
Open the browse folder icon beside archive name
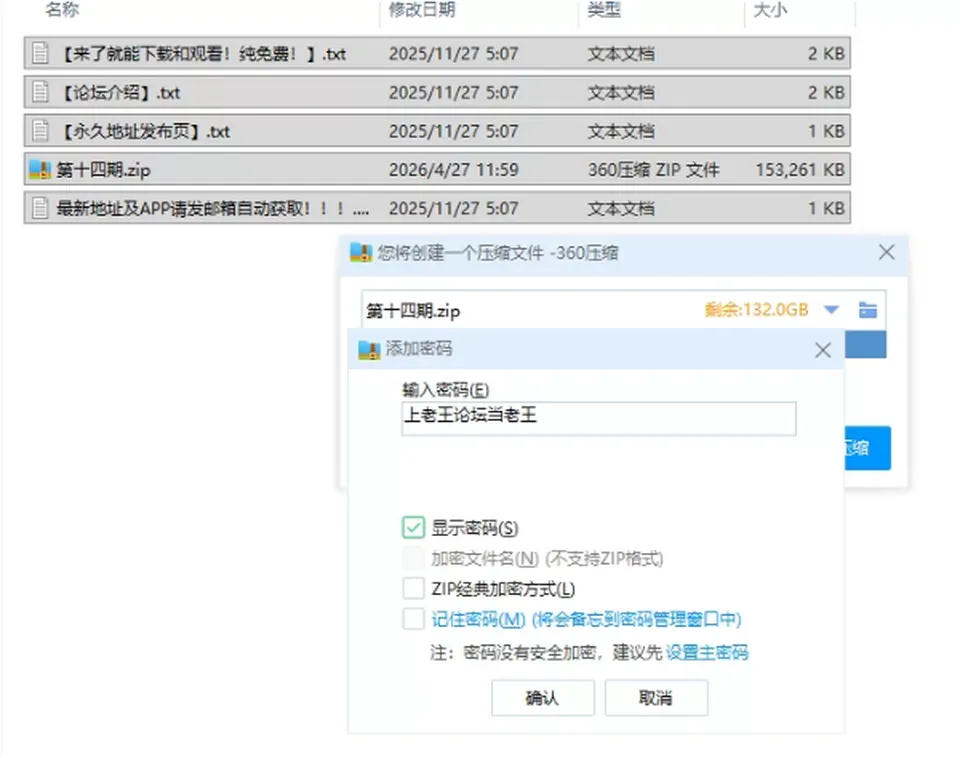click(x=868, y=310)
